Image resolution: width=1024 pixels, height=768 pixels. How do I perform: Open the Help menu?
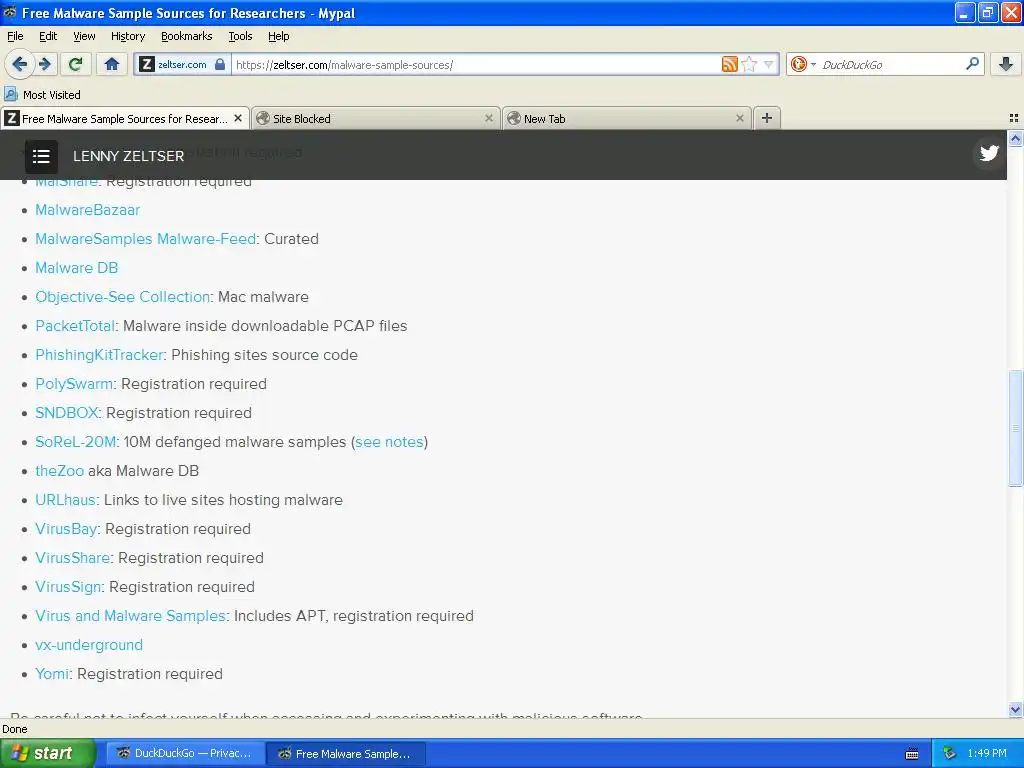point(278,36)
